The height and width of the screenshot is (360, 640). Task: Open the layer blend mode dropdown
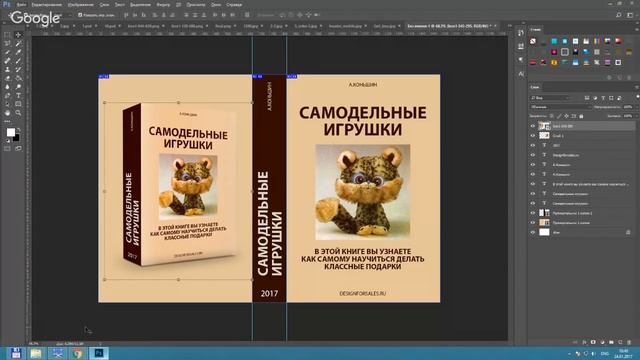pyautogui.click(x=560, y=107)
